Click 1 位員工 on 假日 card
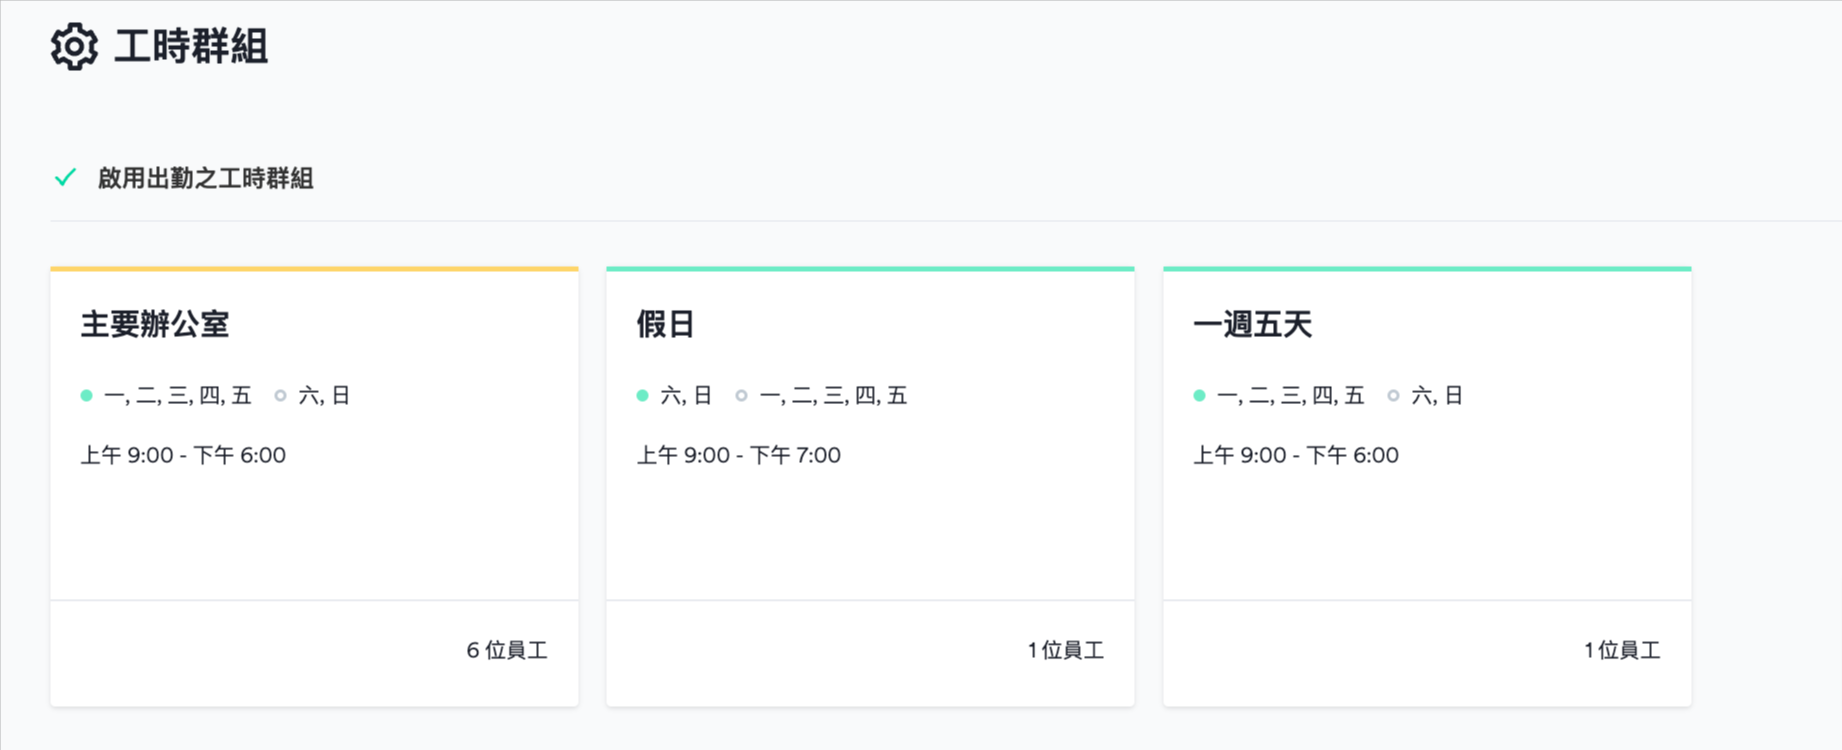Image resolution: width=1842 pixels, height=750 pixels. pyautogui.click(x=1065, y=650)
